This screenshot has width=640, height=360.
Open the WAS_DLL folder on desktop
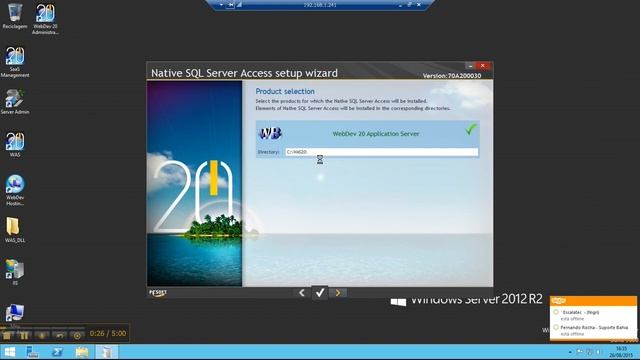15,230
